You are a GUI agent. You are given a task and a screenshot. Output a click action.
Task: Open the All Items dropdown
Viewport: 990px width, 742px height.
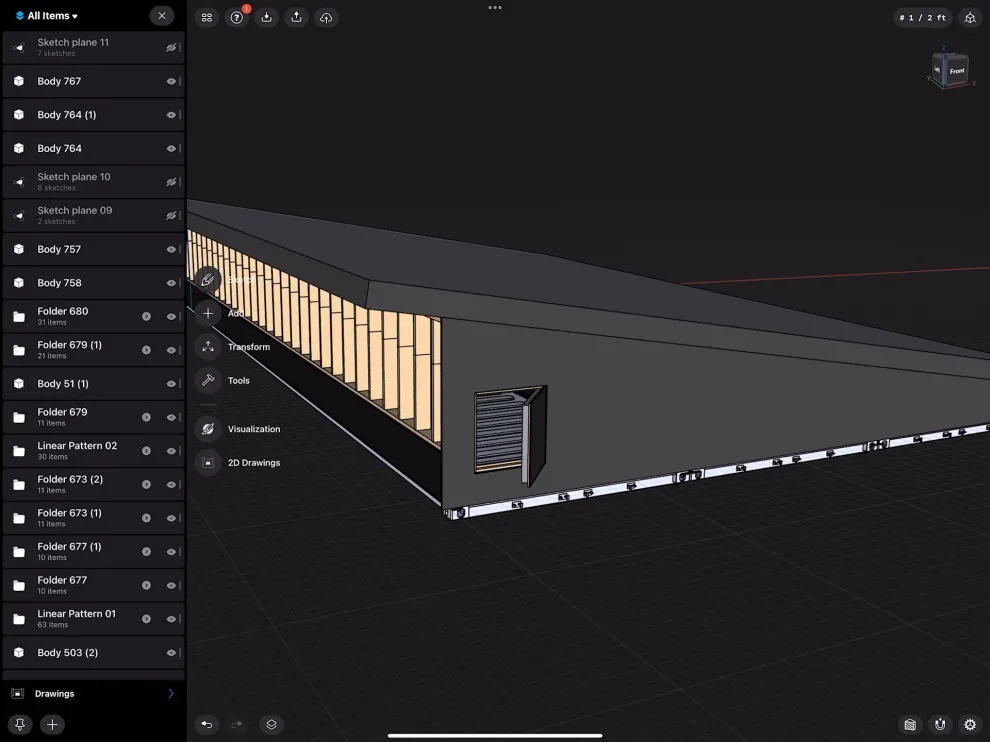point(47,16)
